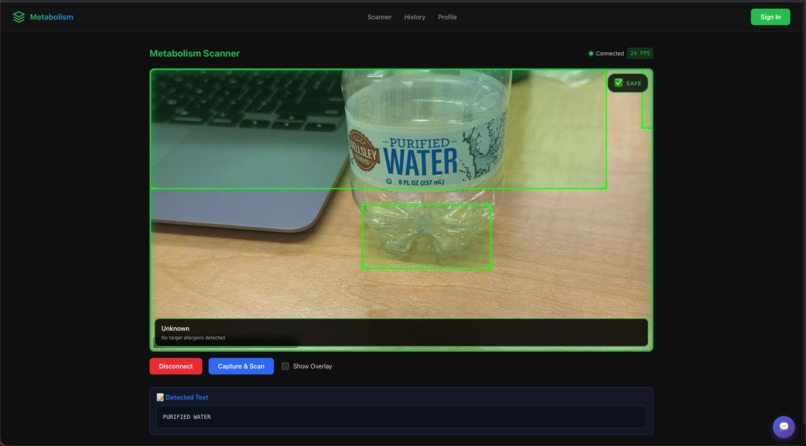Click the 'Show Overlay' label text

point(313,366)
